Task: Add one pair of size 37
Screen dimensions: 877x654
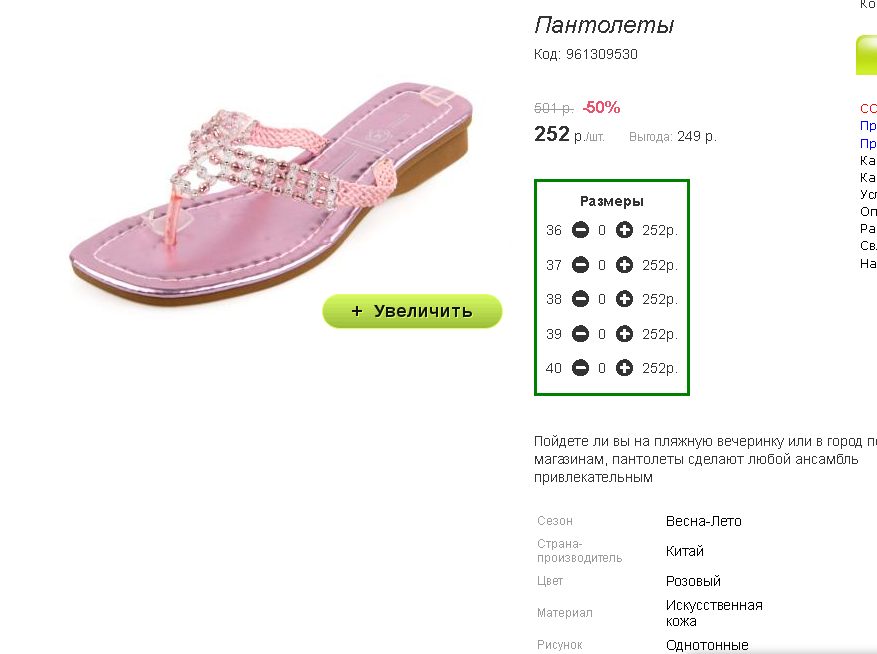Action: (624, 265)
